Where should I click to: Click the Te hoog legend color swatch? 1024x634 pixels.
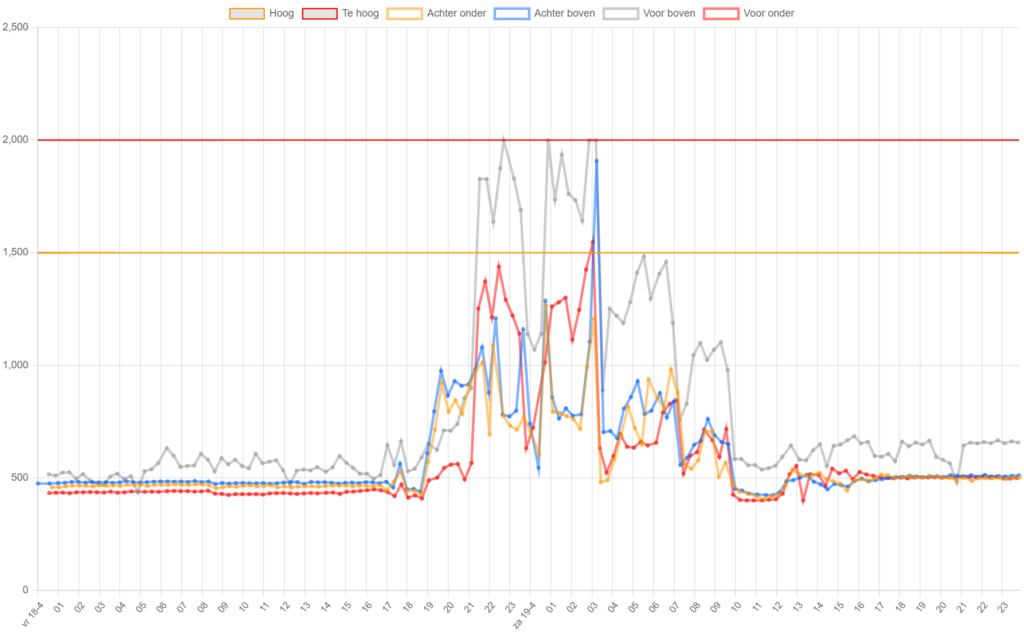319,13
